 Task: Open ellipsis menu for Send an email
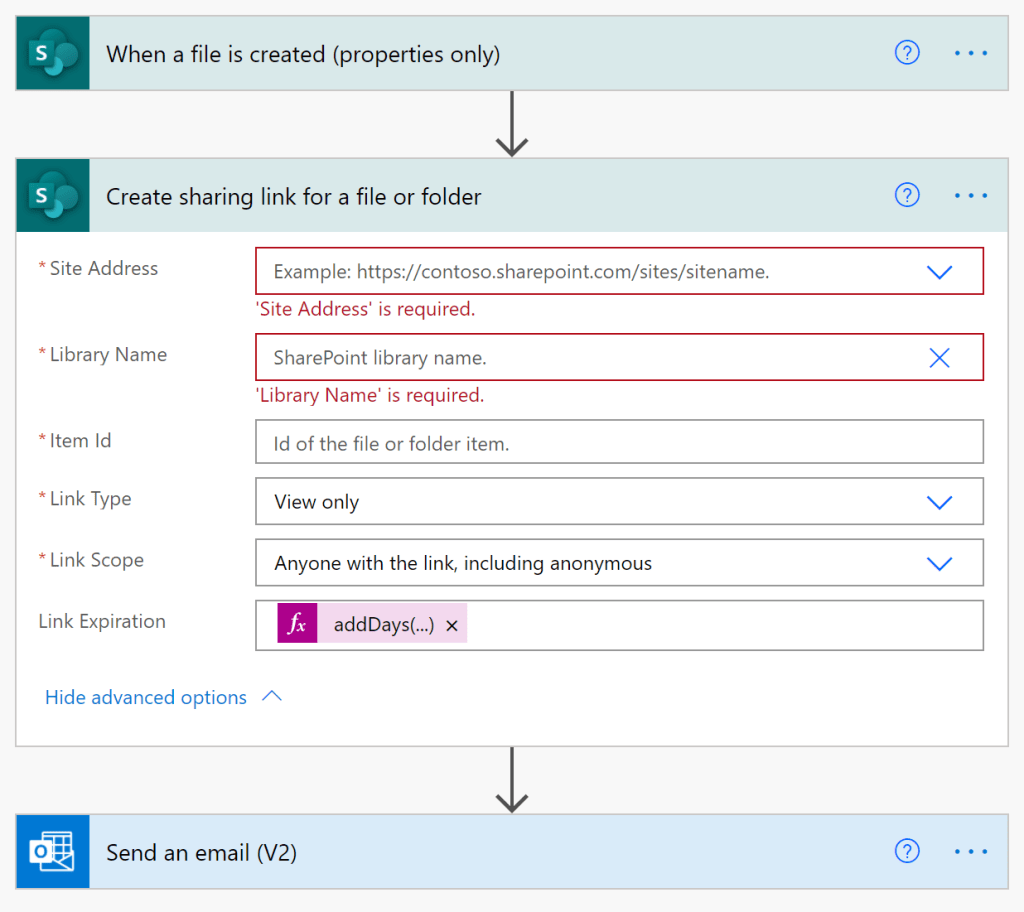[970, 852]
